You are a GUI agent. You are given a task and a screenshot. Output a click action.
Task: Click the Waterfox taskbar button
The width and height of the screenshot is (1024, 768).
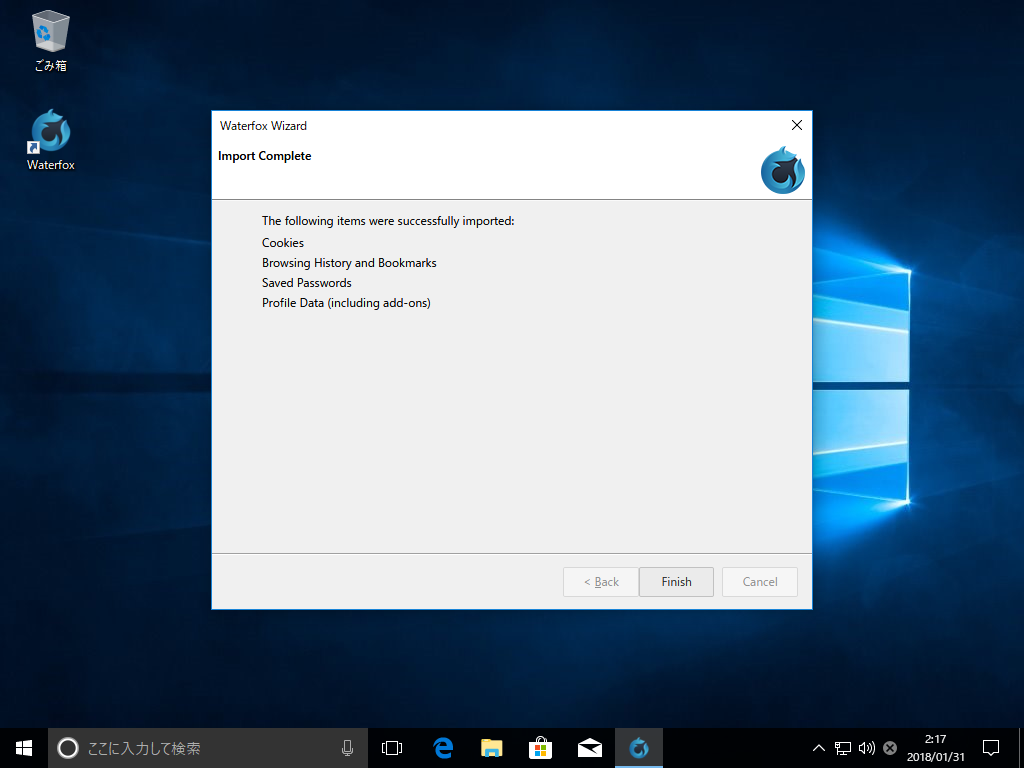[639, 748]
